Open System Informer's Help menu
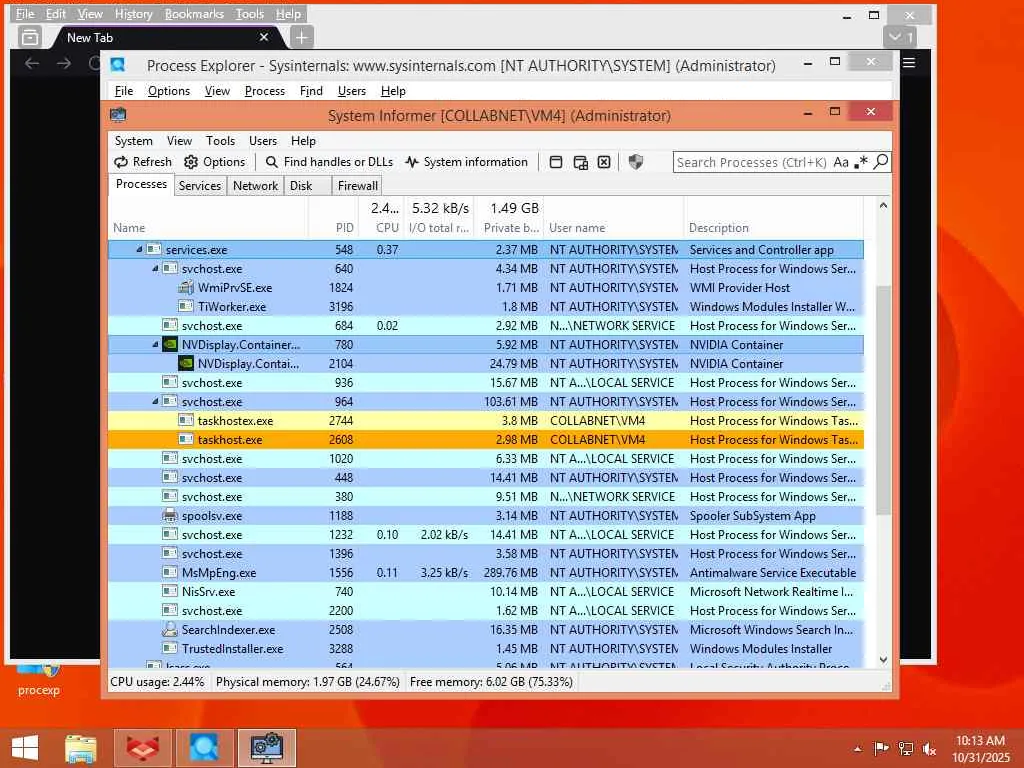Screen dimensions: 1024x768 click(303, 140)
